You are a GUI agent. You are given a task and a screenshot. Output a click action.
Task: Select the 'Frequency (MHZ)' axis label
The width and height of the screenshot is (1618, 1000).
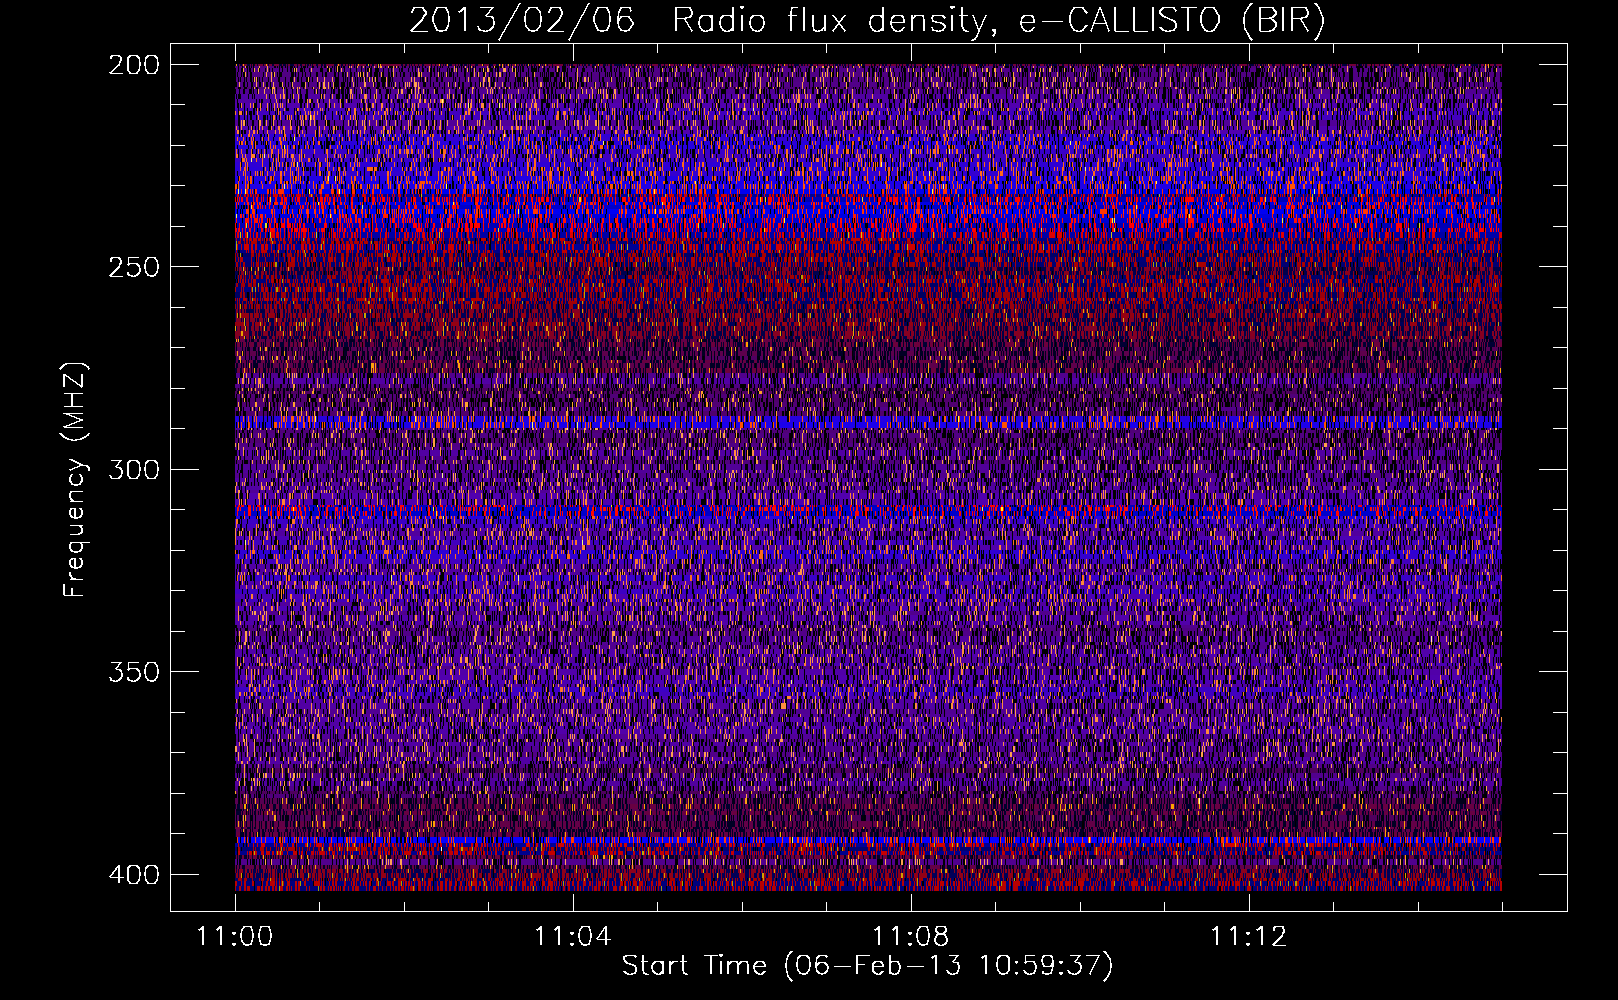[75, 480]
